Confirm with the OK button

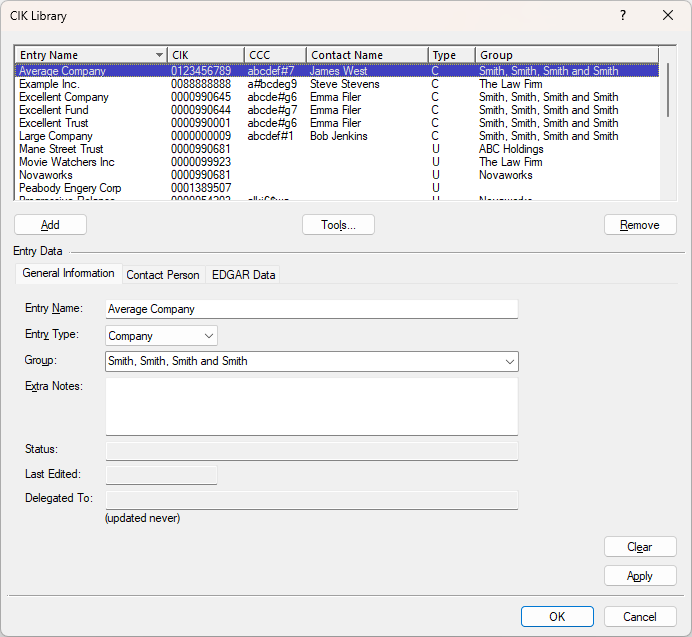click(x=557, y=617)
